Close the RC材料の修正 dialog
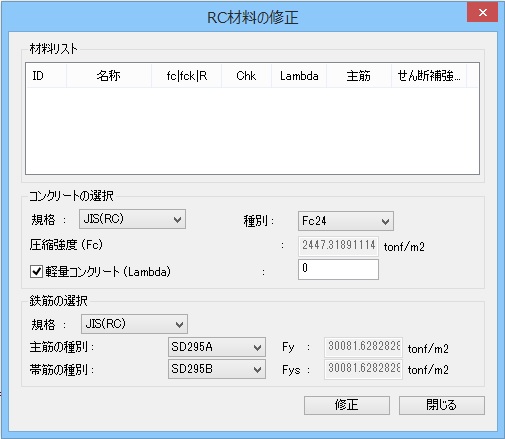The height and width of the screenshot is (439, 505). click(482, 13)
